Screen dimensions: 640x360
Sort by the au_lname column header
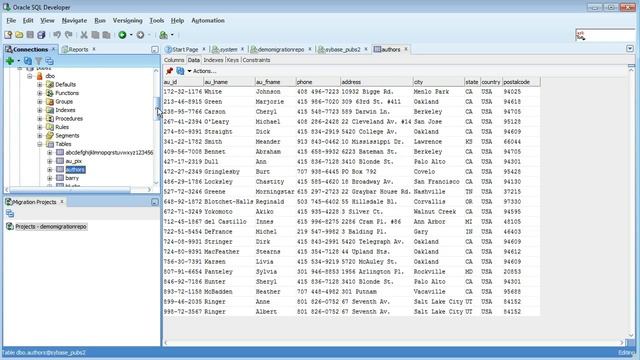click(x=229, y=82)
